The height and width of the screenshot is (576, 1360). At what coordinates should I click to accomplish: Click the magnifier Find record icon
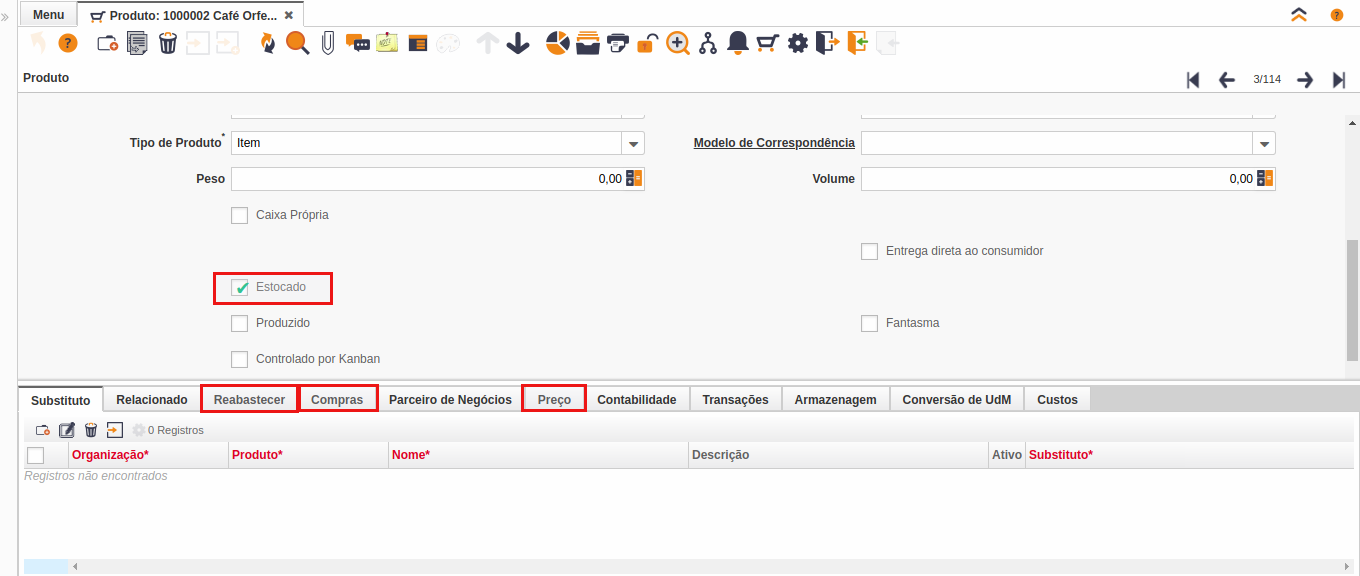point(297,43)
